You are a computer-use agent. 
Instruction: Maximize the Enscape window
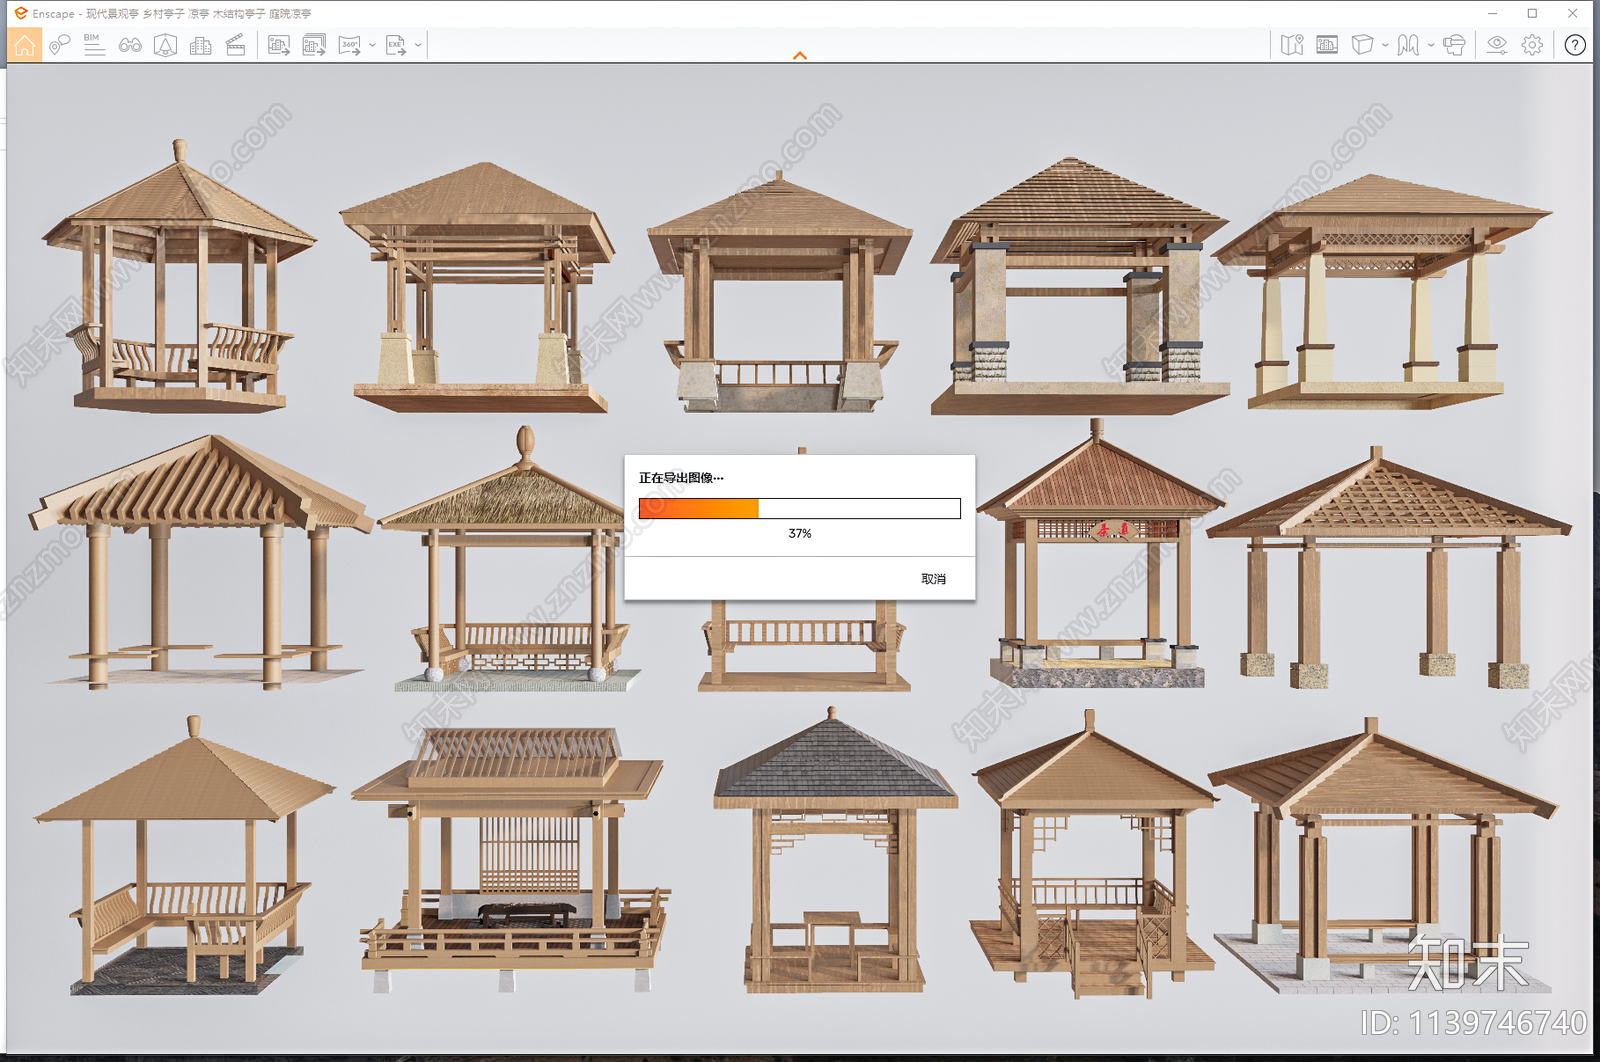(x=1532, y=13)
